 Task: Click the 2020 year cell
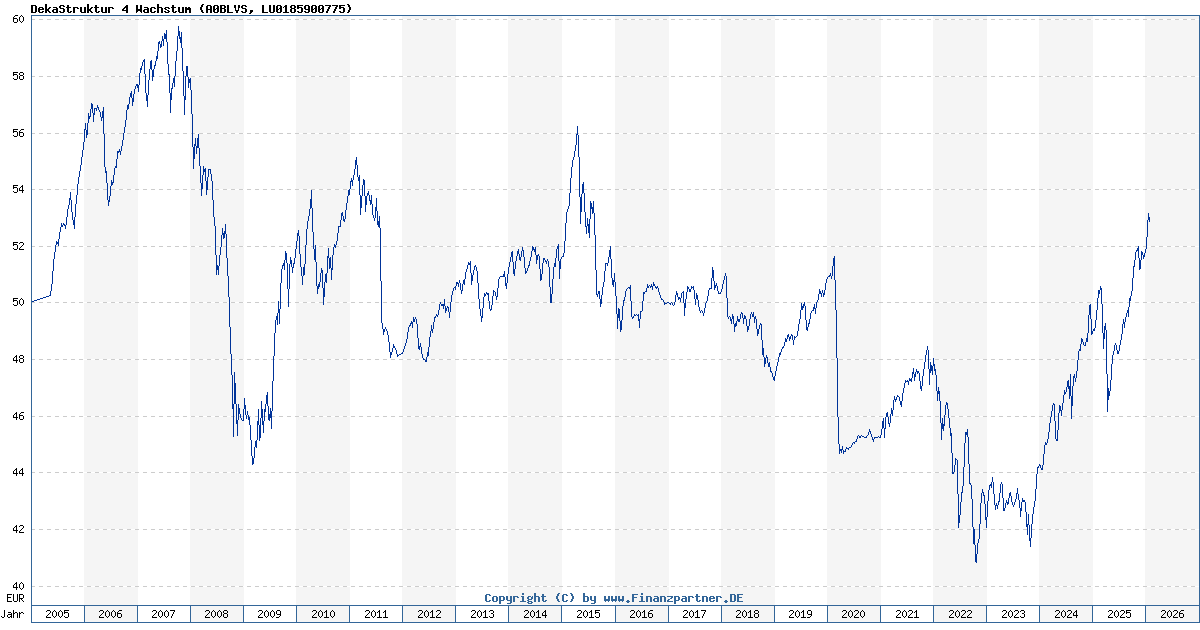854,614
